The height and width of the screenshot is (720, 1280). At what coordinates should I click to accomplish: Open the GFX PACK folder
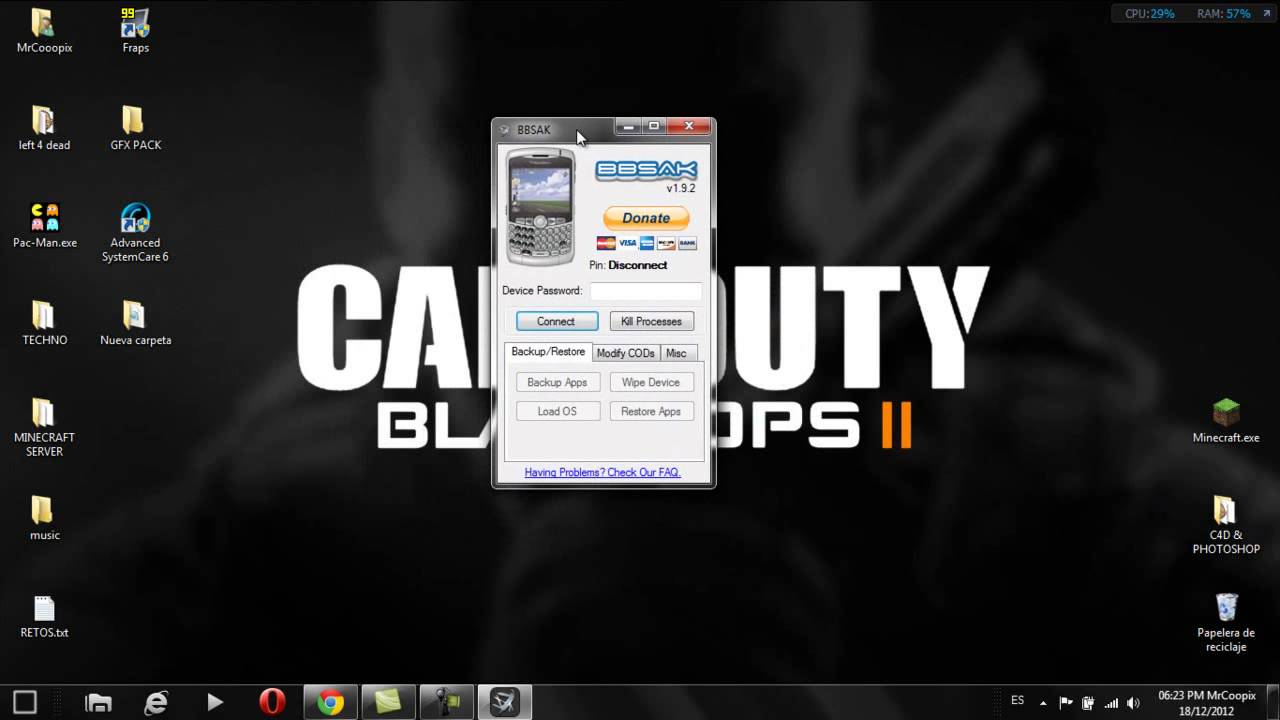[135, 128]
